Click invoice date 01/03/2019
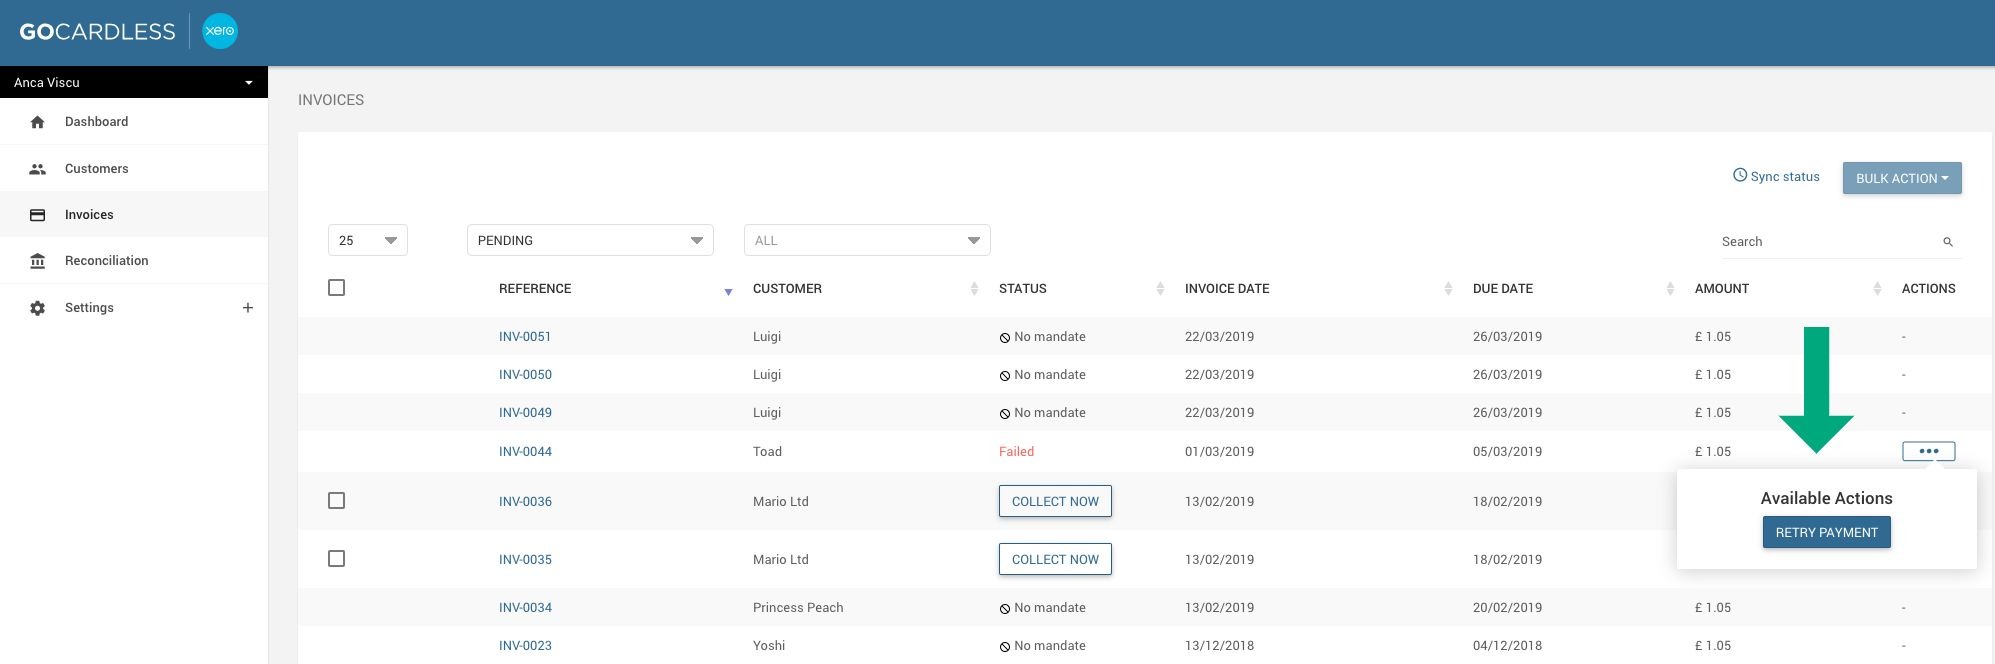 click(1219, 452)
